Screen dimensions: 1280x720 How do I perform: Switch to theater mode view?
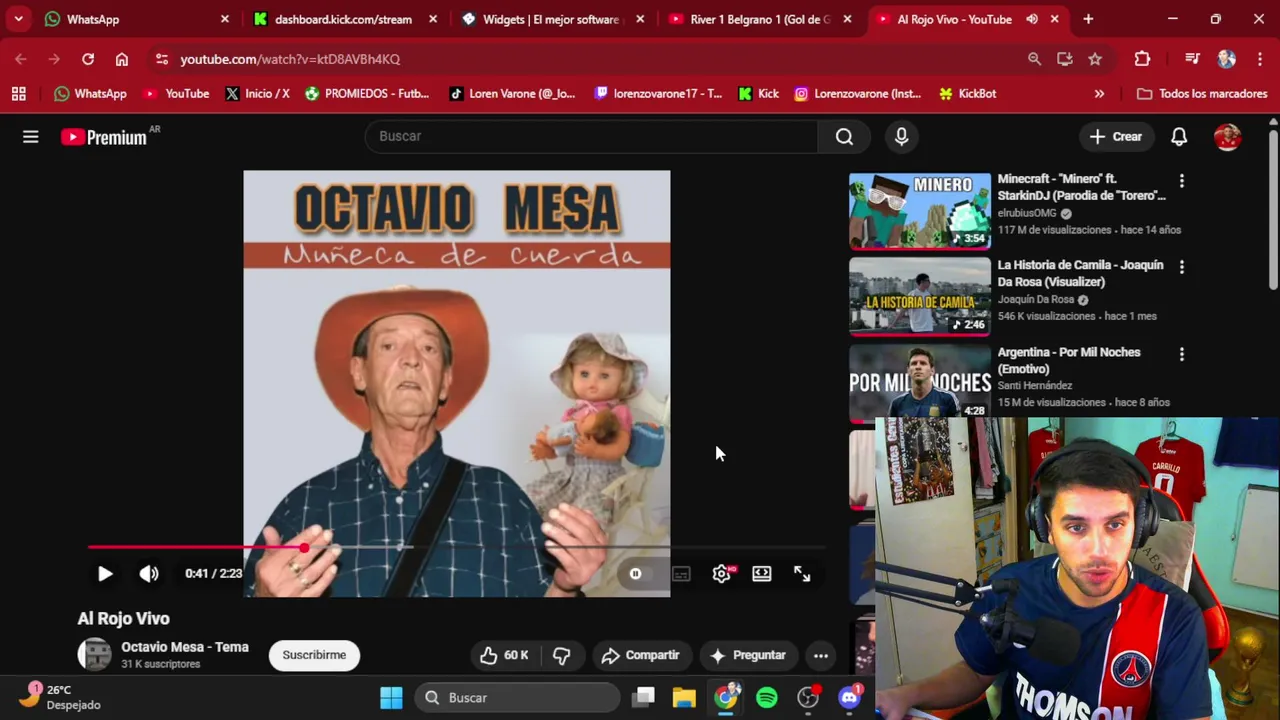point(762,574)
